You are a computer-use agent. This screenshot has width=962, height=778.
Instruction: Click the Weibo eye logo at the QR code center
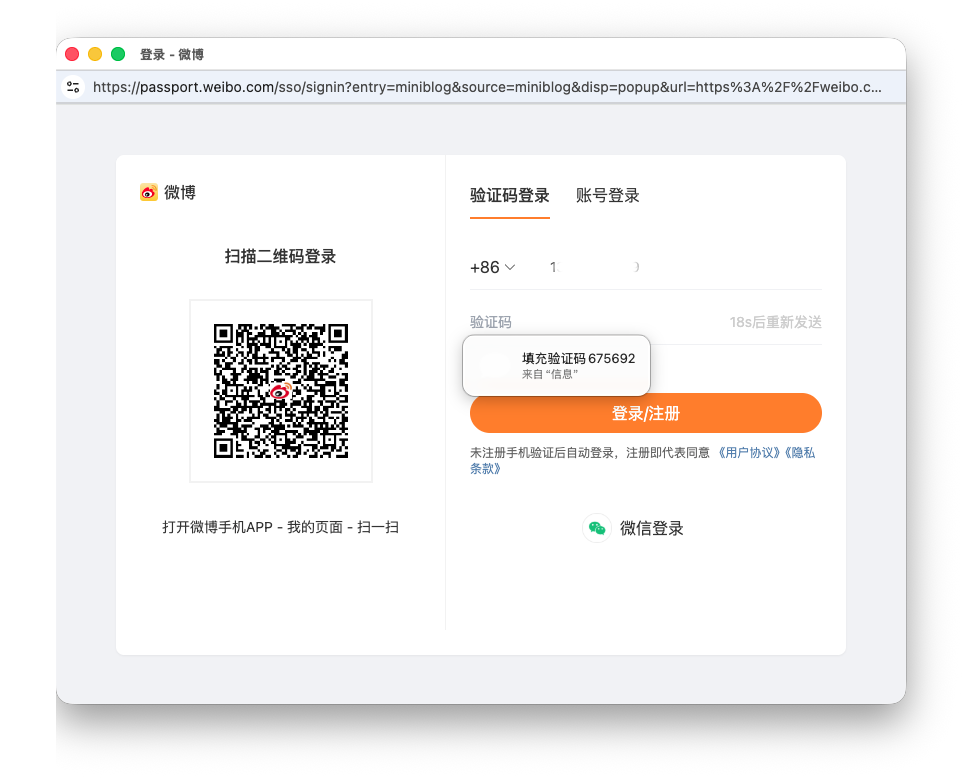pyautogui.click(x=280, y=392)
